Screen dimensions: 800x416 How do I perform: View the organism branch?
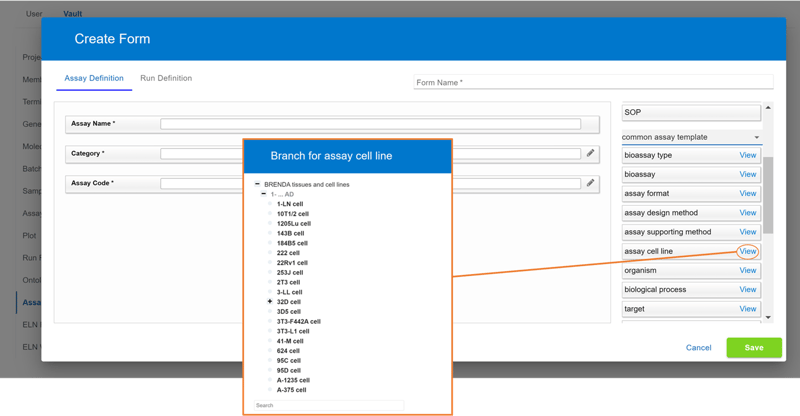747,271
